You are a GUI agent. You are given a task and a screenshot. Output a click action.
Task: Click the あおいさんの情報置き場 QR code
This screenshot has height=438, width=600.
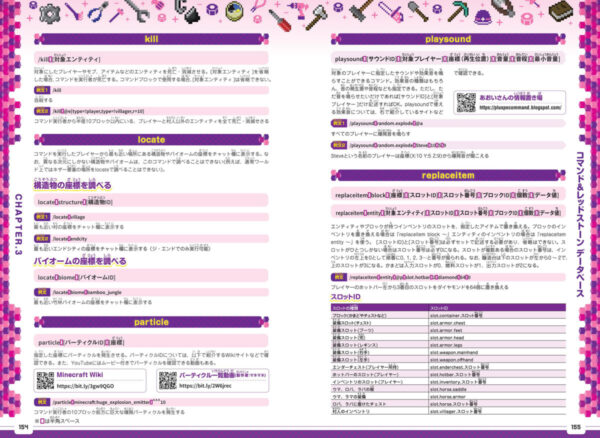tap(466, 103)
